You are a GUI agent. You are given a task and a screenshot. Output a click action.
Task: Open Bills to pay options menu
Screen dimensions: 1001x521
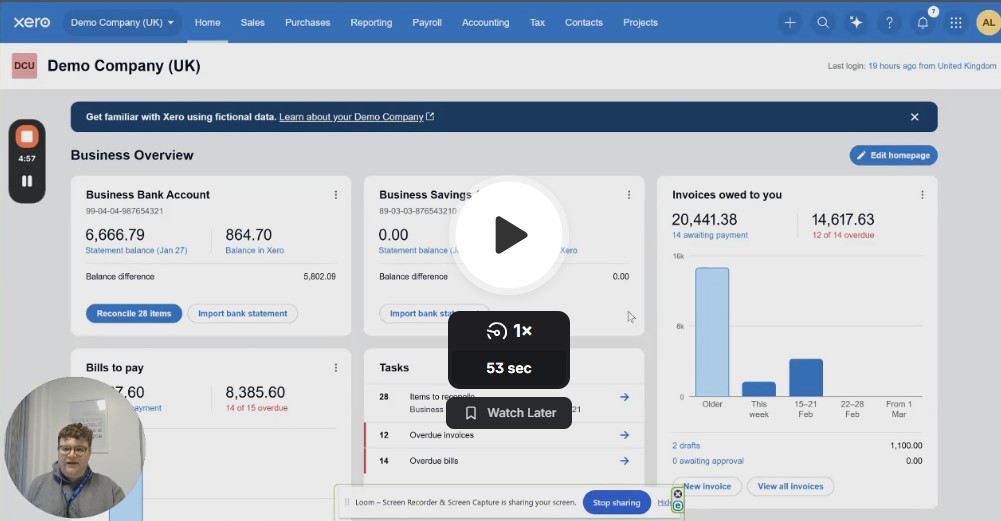pos(336,368)
